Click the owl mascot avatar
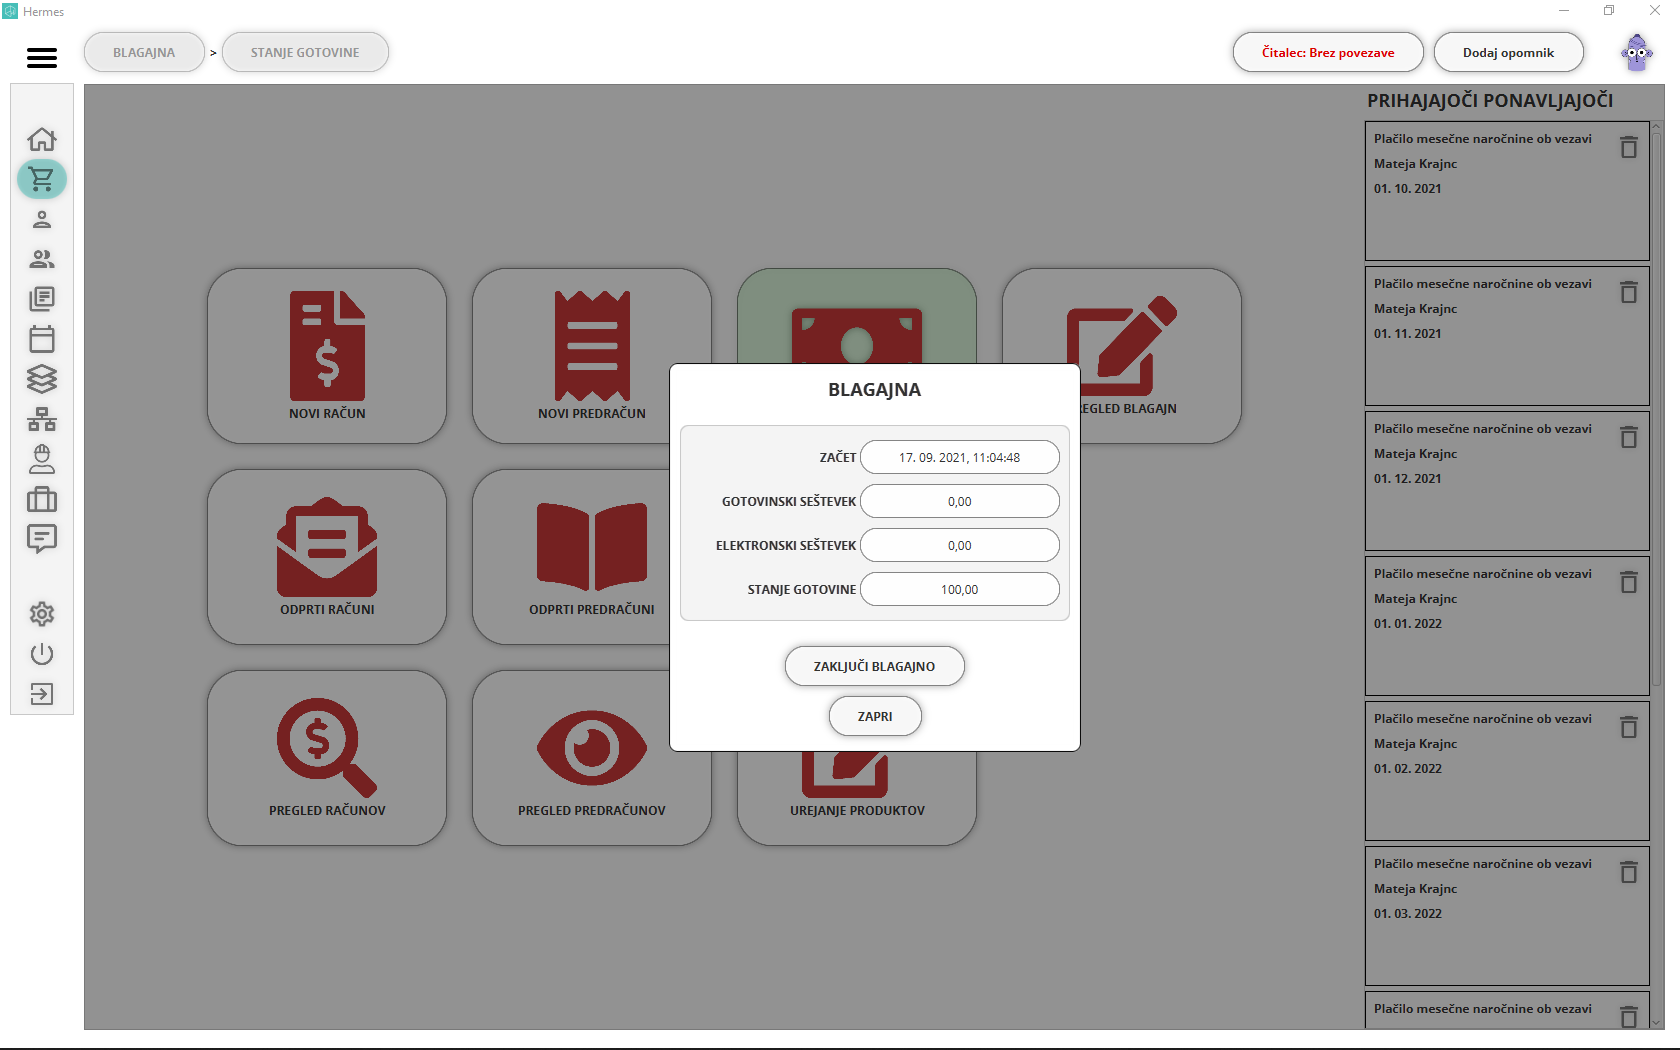 coord(1637,52)
